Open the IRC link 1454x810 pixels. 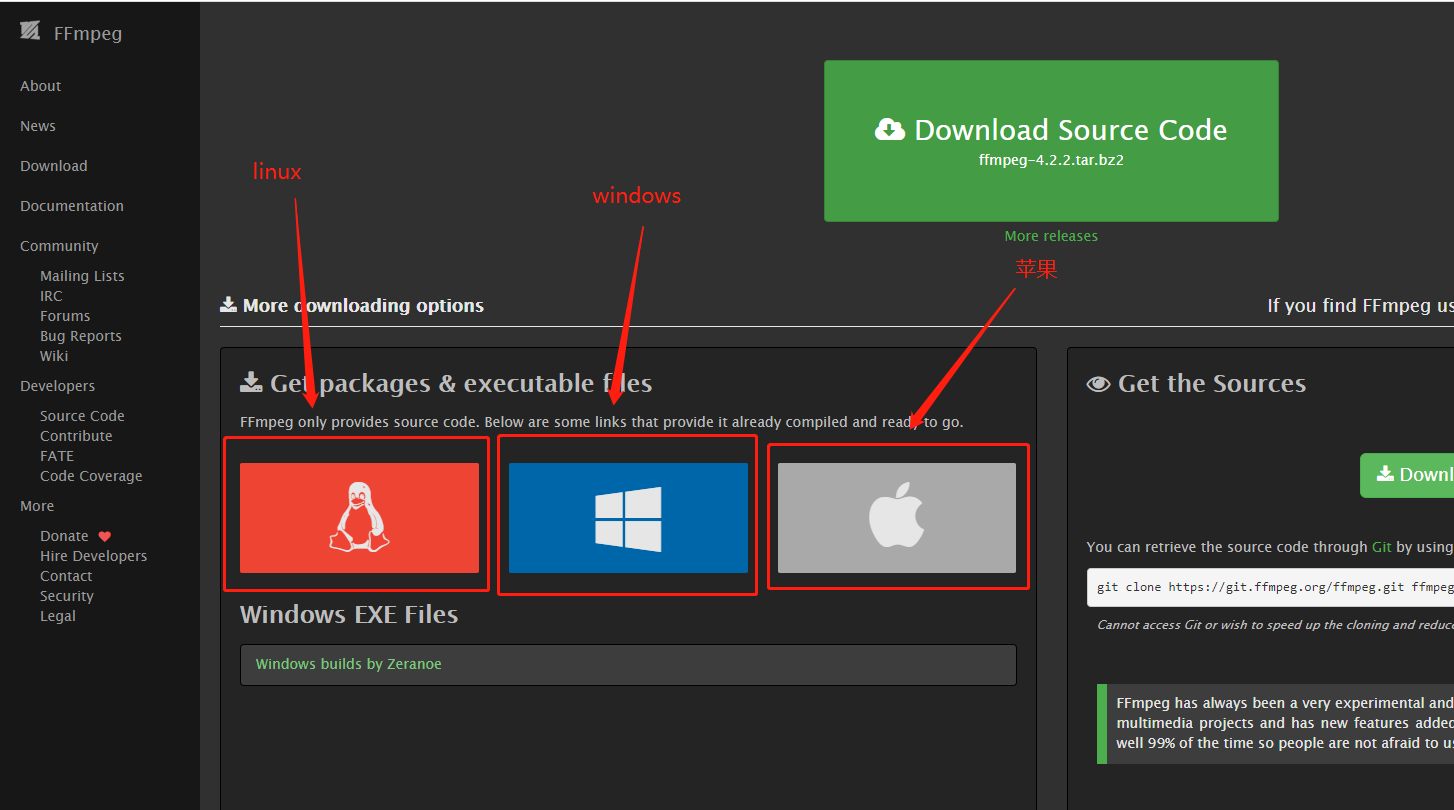click(51, 296)
